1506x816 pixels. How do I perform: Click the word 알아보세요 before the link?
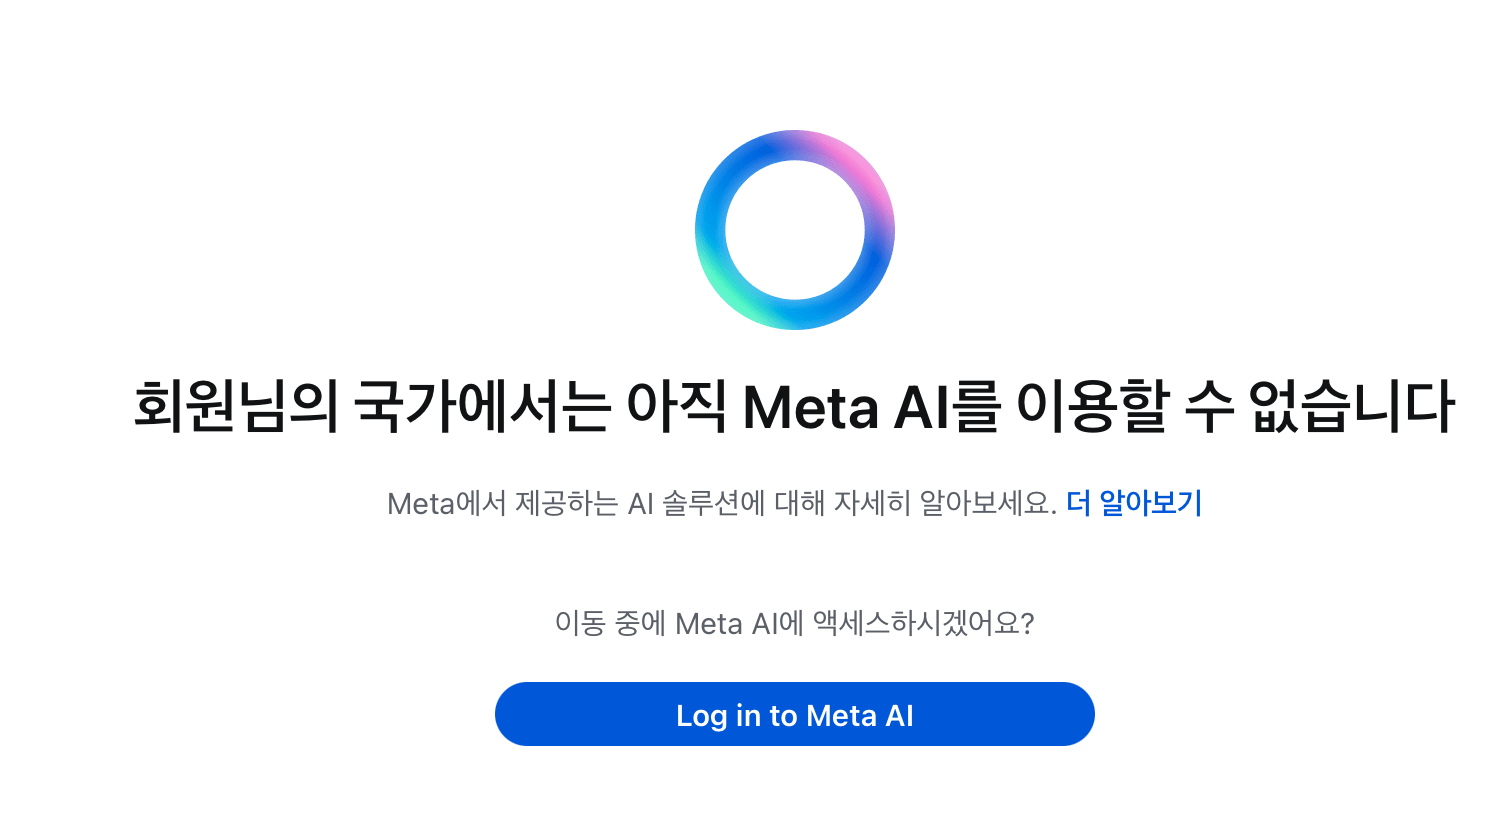coord(983,503)
